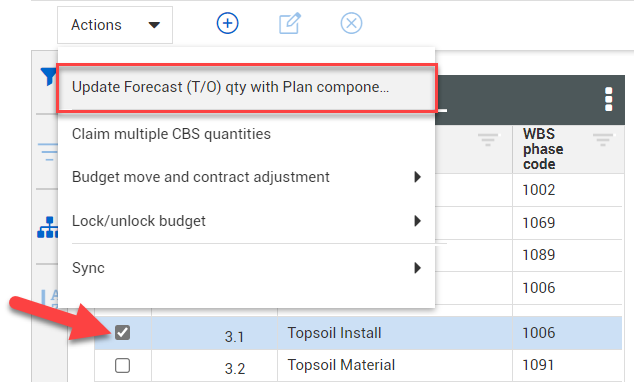Click the edit pencil icon
634x382 pixels.
pyautogui.click(x=290, y=23)
